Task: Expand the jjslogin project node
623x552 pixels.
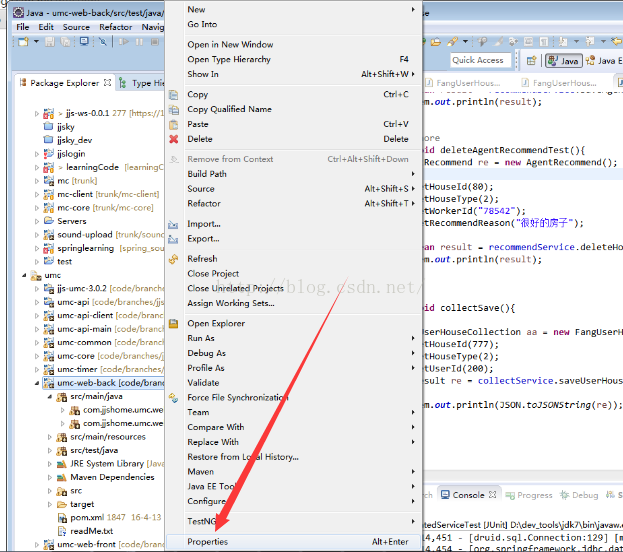Action: click(37, 154)
